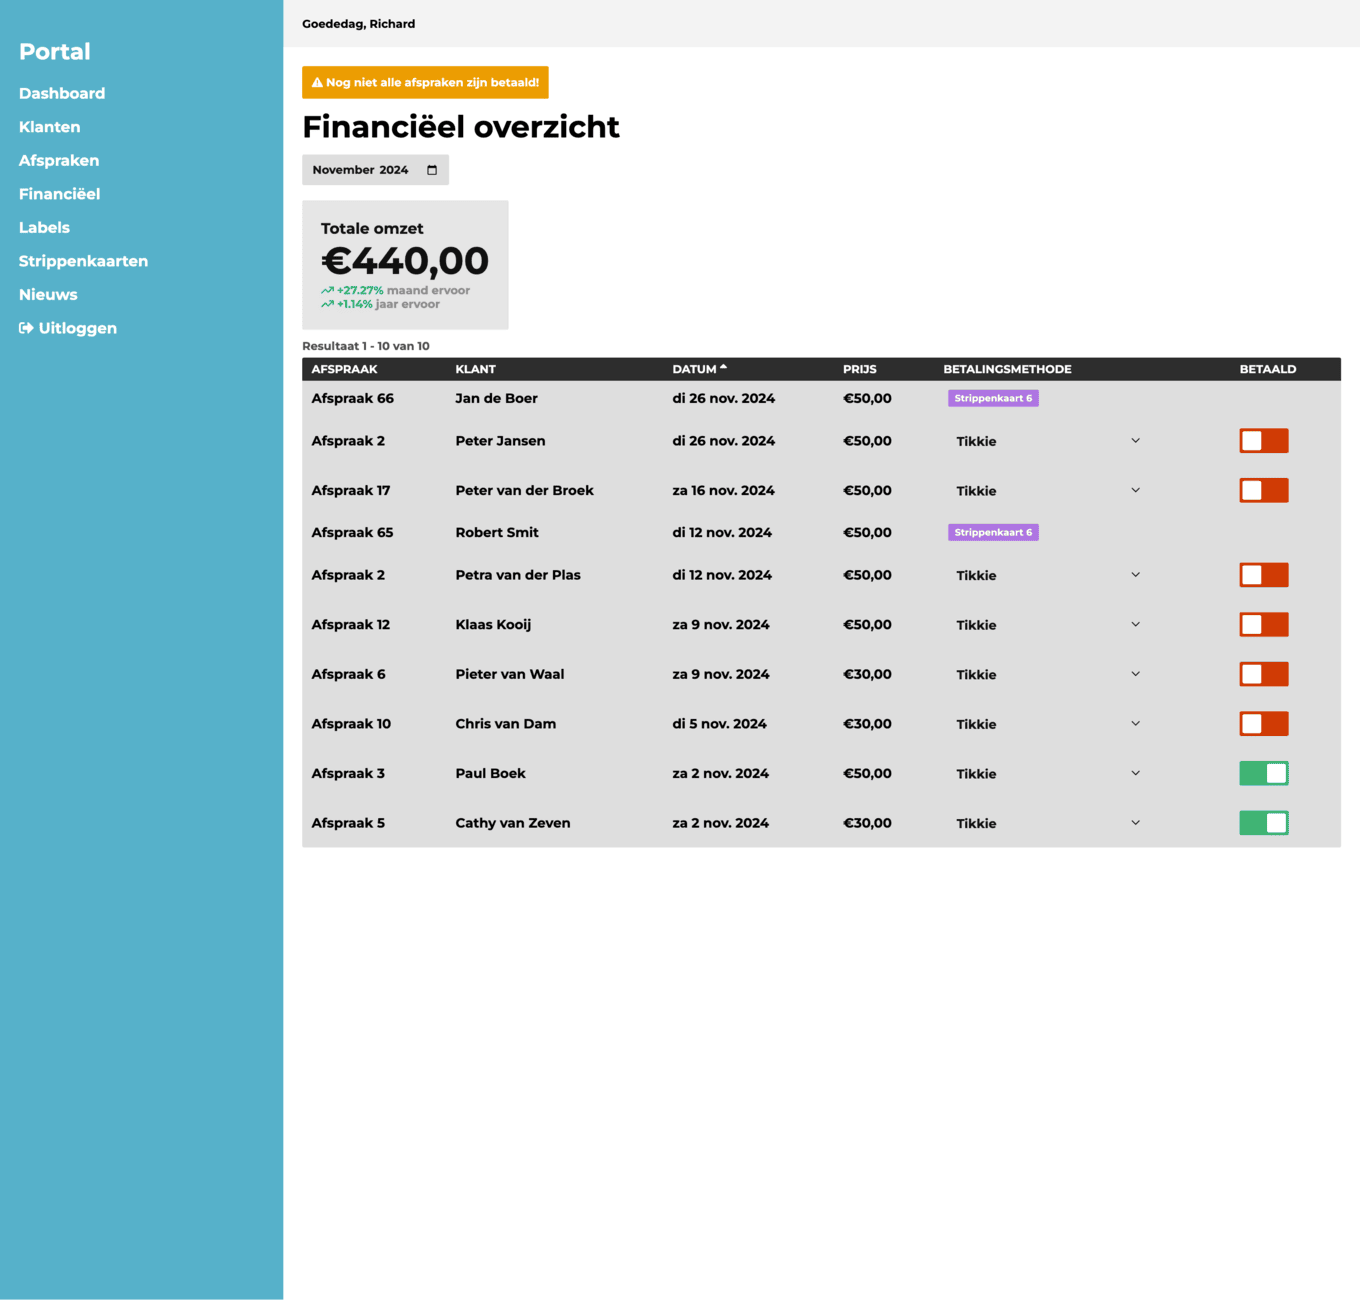The width and height of the screenshot is (1360, 1300).
Task: Click the unpaid appointments warning banner
Action: point(425,83)
